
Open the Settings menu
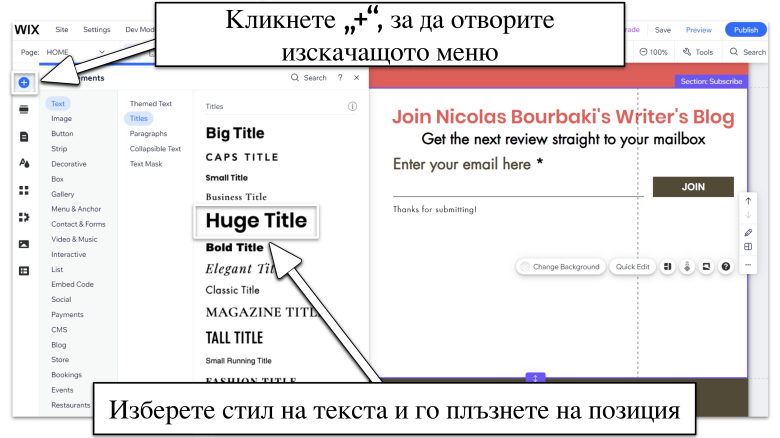click(97, 30)
